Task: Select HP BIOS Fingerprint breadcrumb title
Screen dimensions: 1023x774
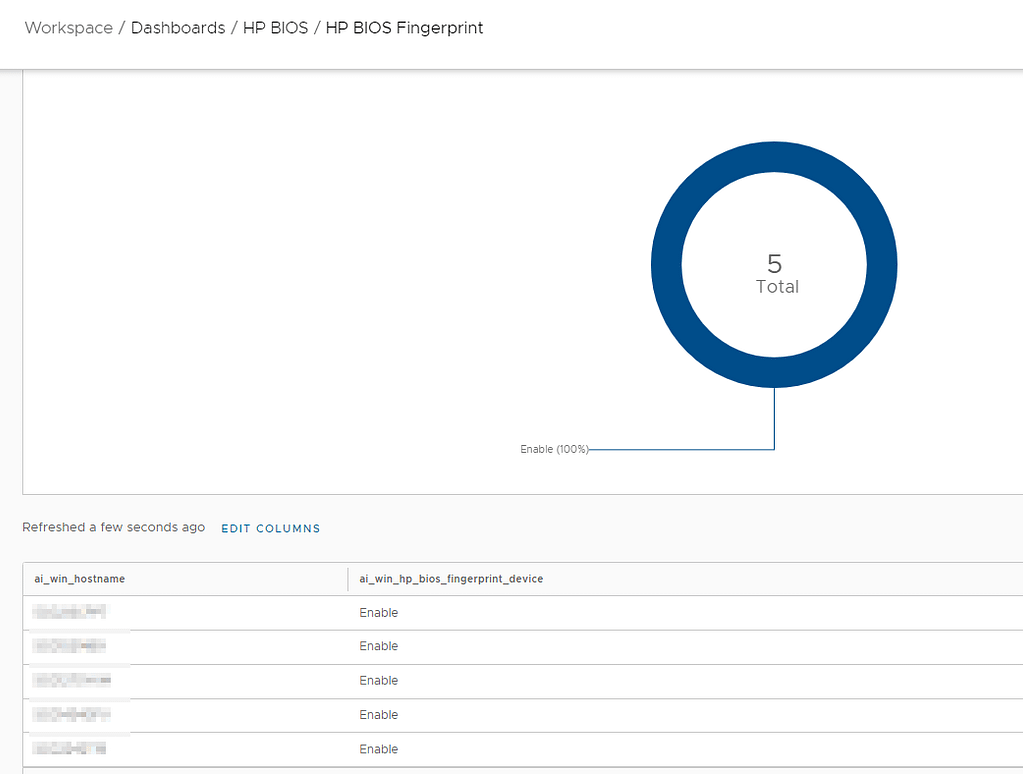Action: [405, 28]
